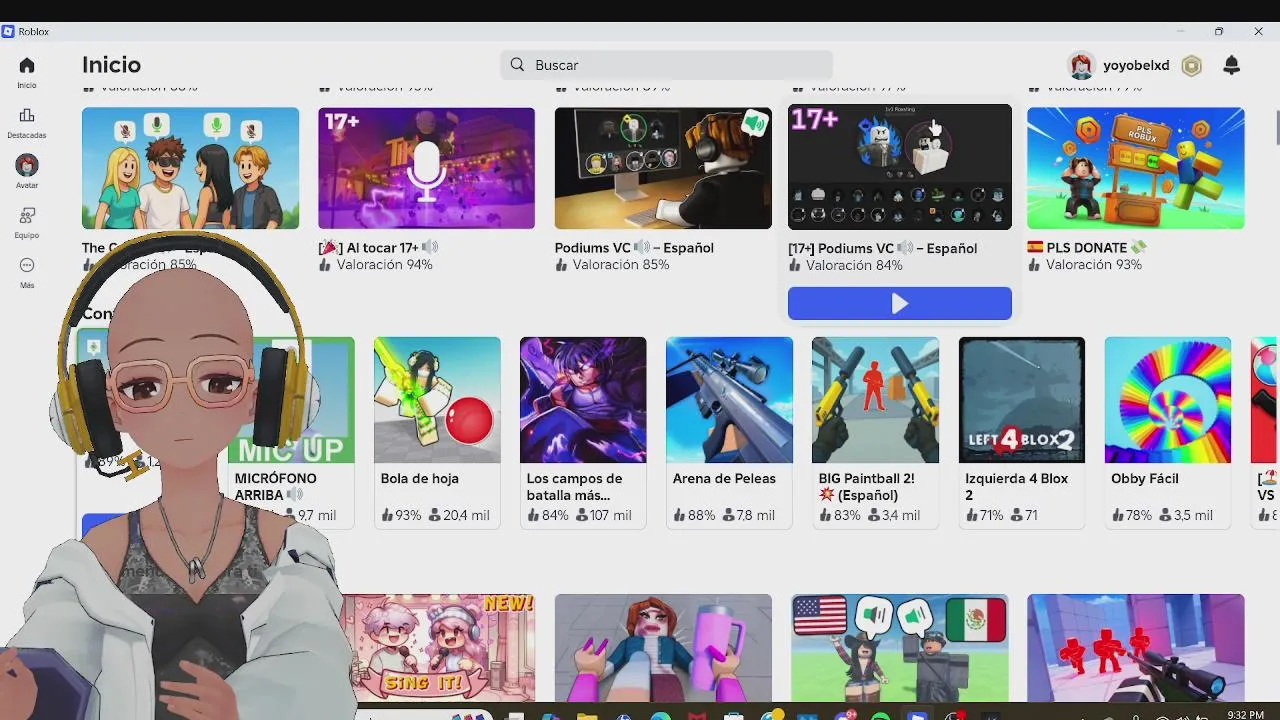Click the 3,5 mil players count
Screen dimensions: 1280x720
1186,516
